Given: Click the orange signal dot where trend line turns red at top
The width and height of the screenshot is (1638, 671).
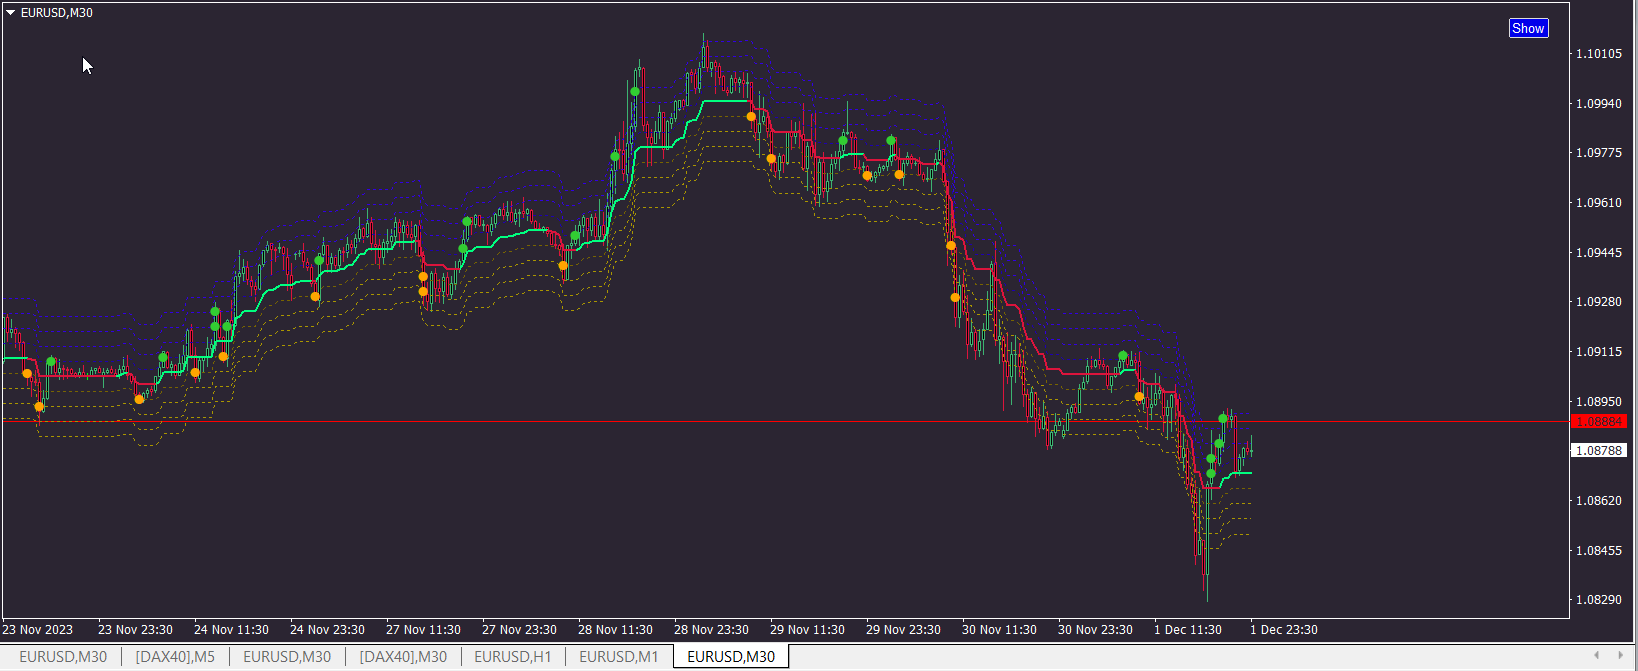Looking at the screenshot, I should (x=751, y=117).
